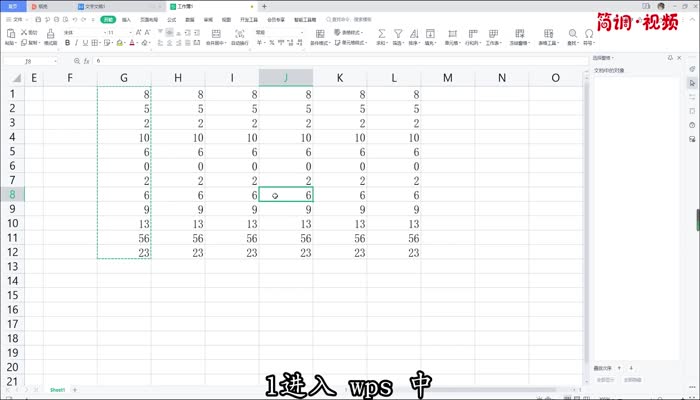The image size is (700, 400).
Task: Click the Merge and Center (合并居中) icon
Action: [x=213, y=34]
